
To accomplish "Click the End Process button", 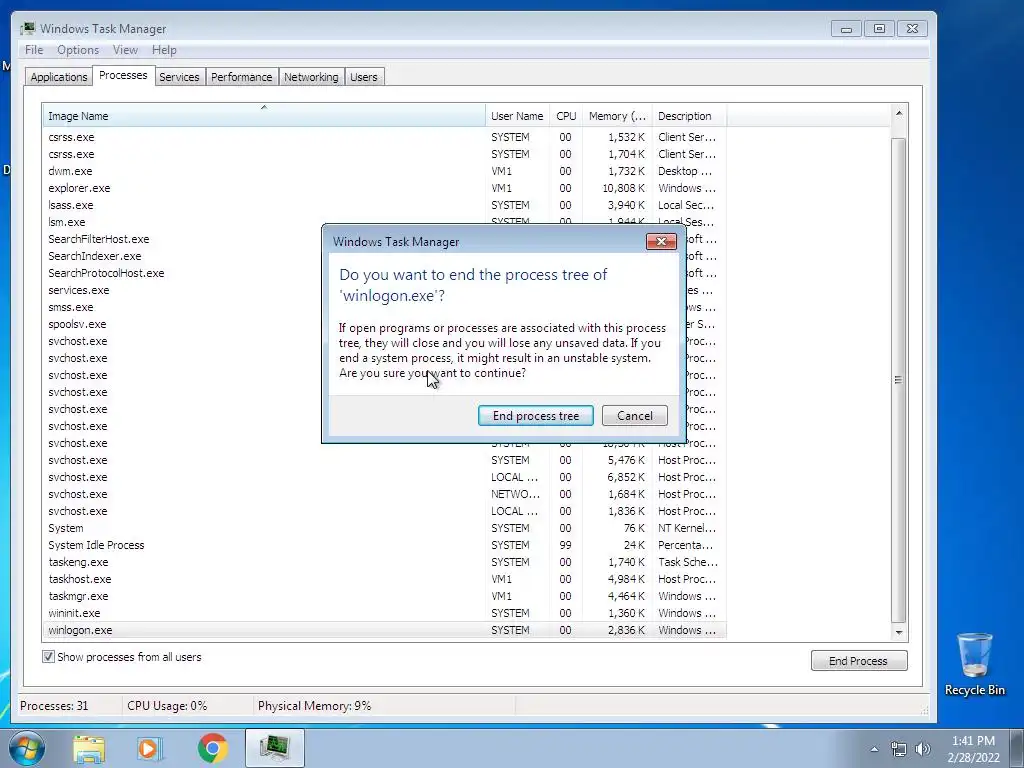I will point(859,661).
